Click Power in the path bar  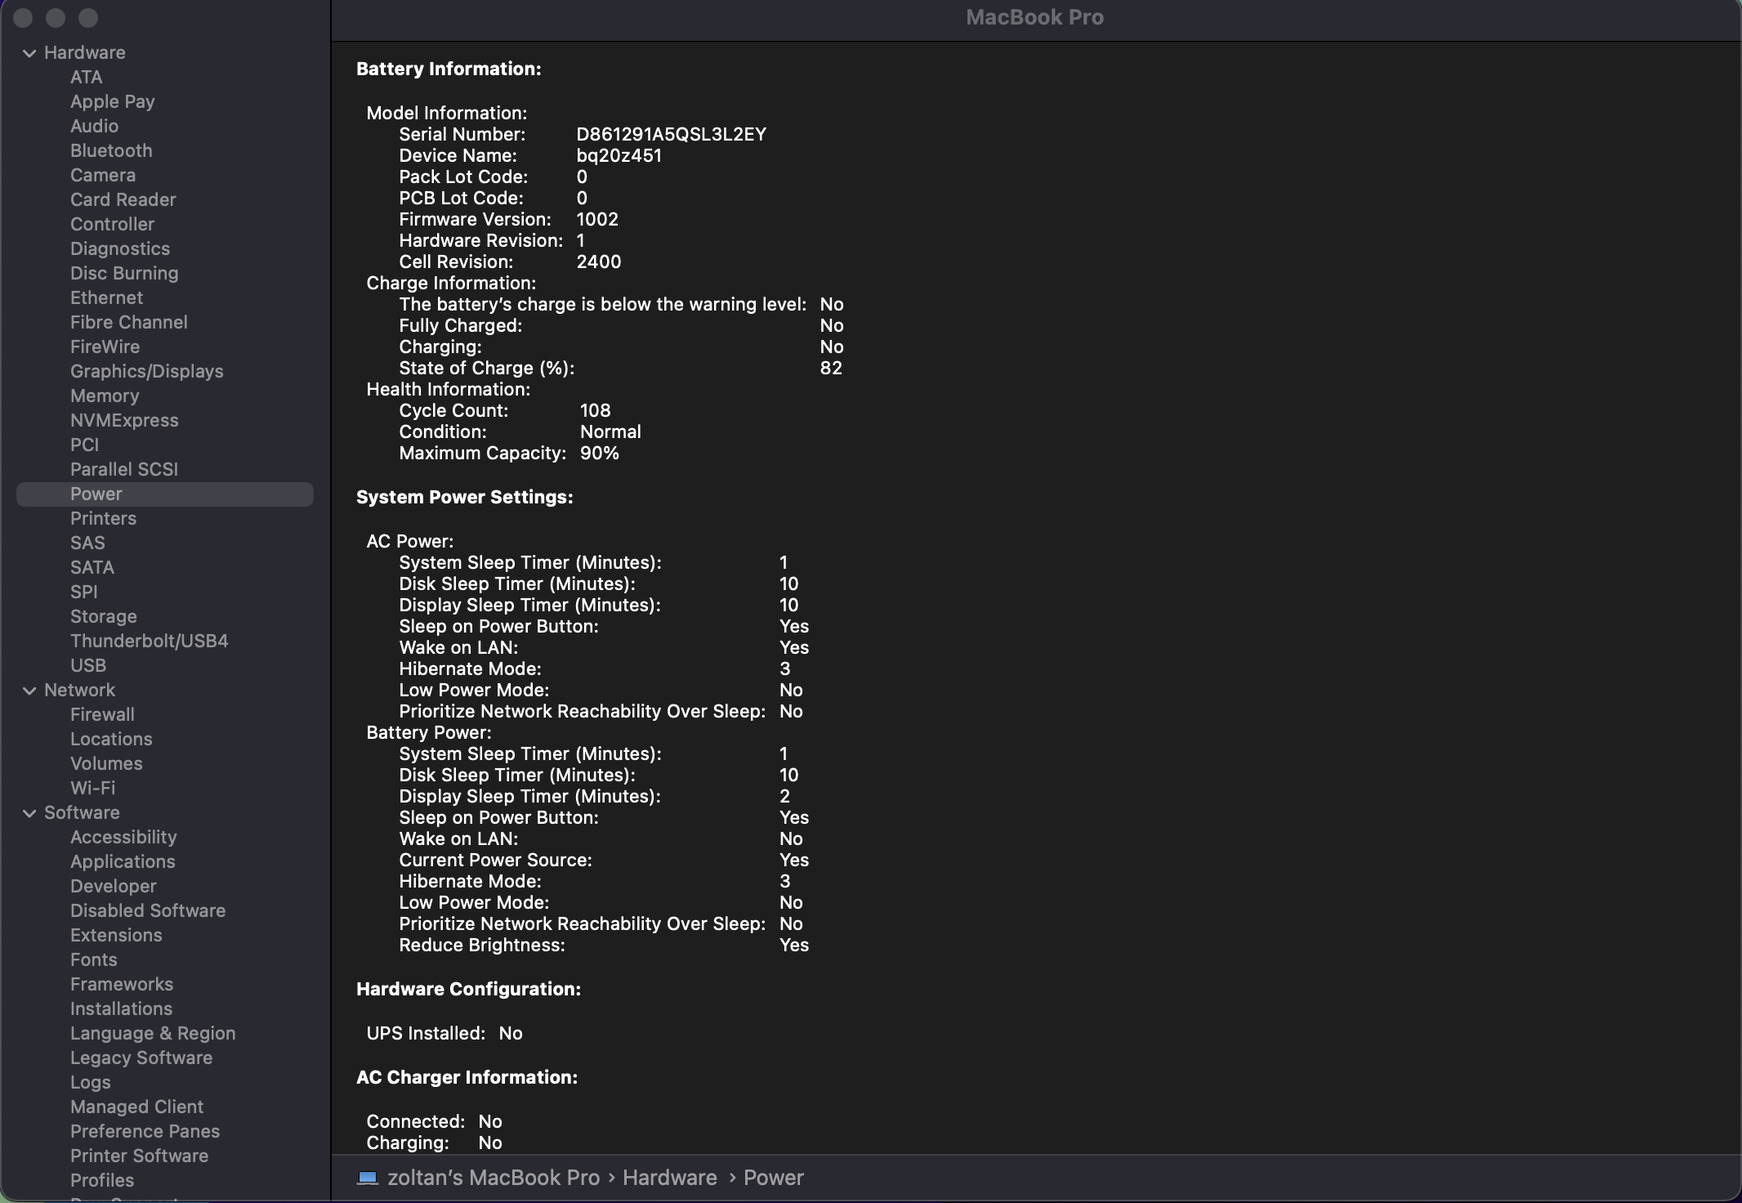click(773, 1178)
